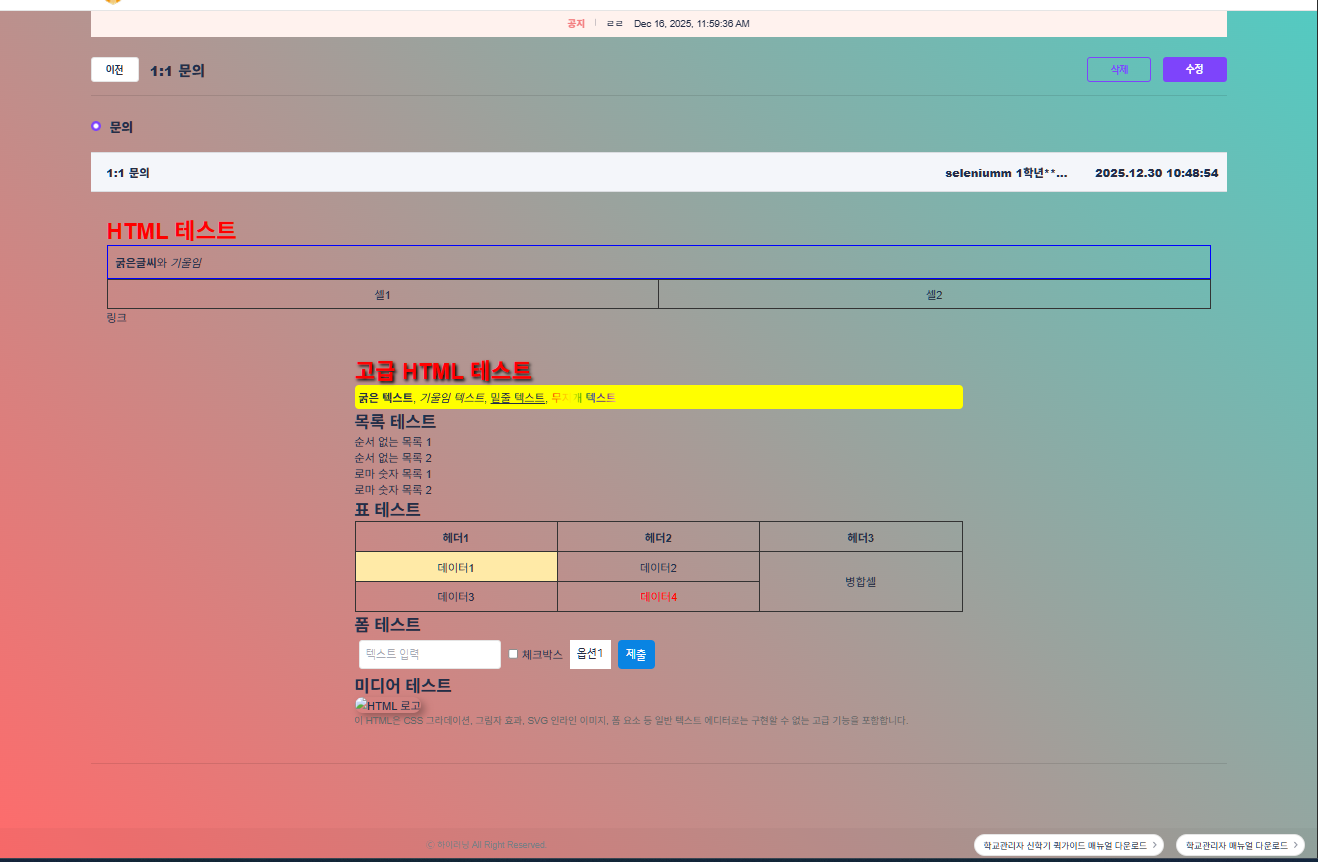The image size is (1318, 862).
Task: Click the yellow highlighted 데이터1 cell
Action: tap(456, 567)
